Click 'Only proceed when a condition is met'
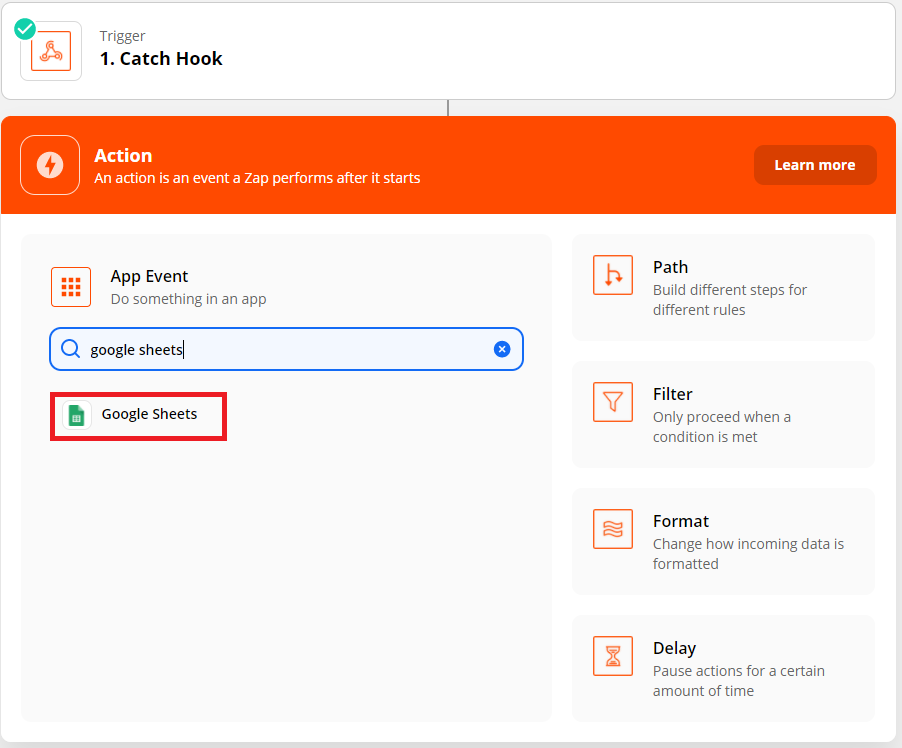Image resolution: width=902 pixels, height=748 pixels. pyautogui.click(x=721, y=427)
